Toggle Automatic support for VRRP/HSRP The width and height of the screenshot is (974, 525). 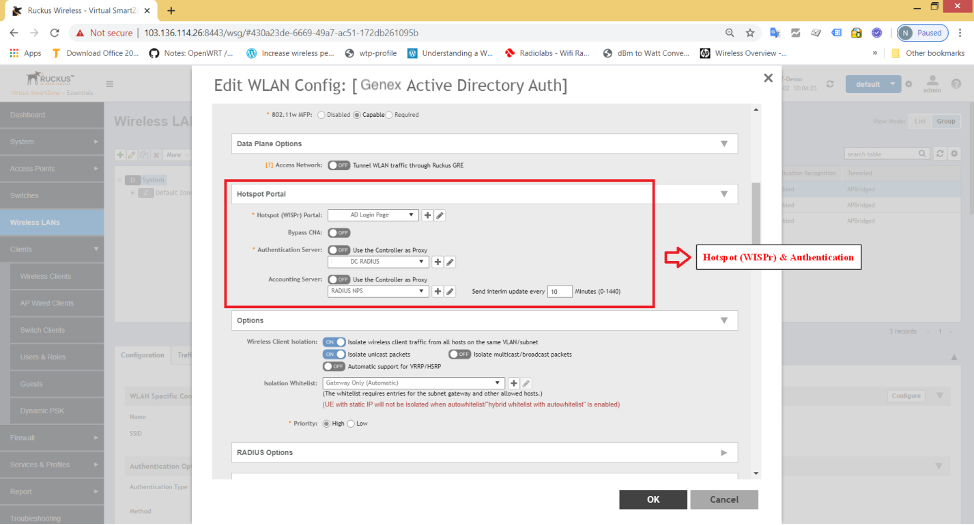coord(334,367)
